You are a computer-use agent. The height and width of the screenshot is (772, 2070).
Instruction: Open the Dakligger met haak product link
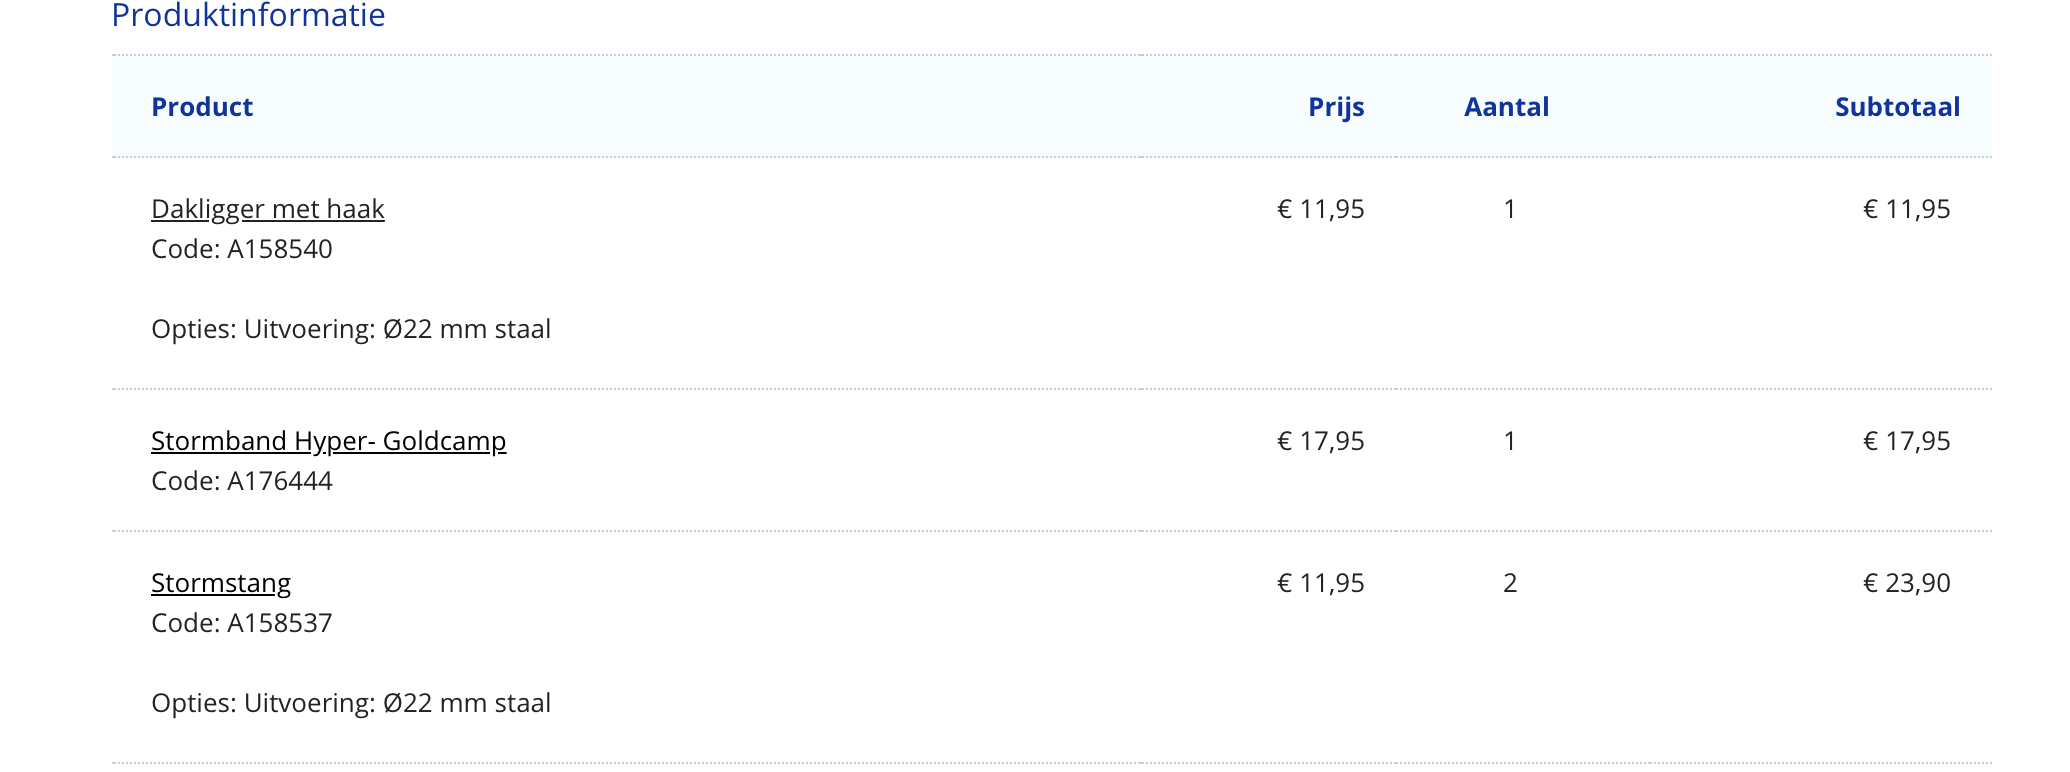tap(267, 209)
